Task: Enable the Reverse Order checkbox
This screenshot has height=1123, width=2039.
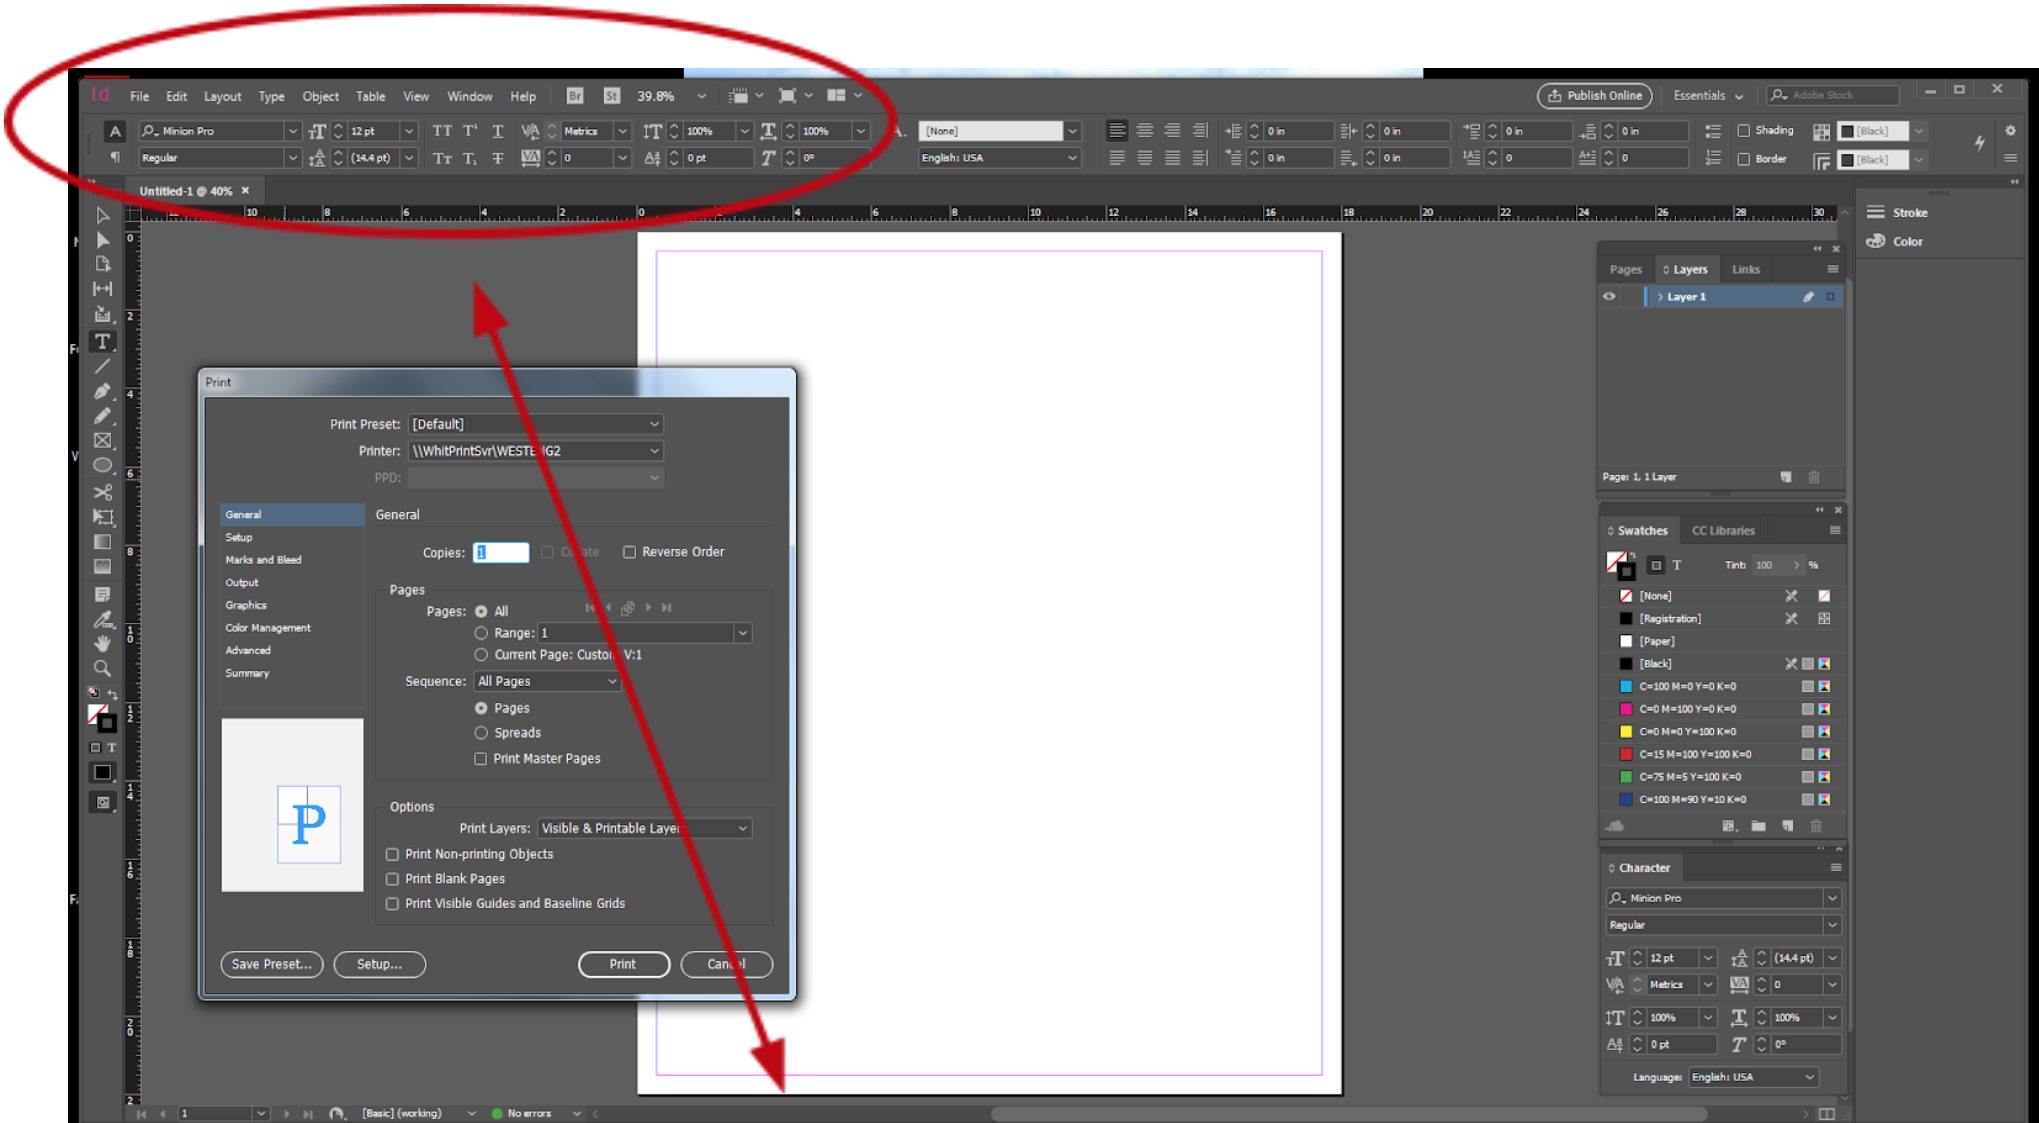Action: point(629,551)
